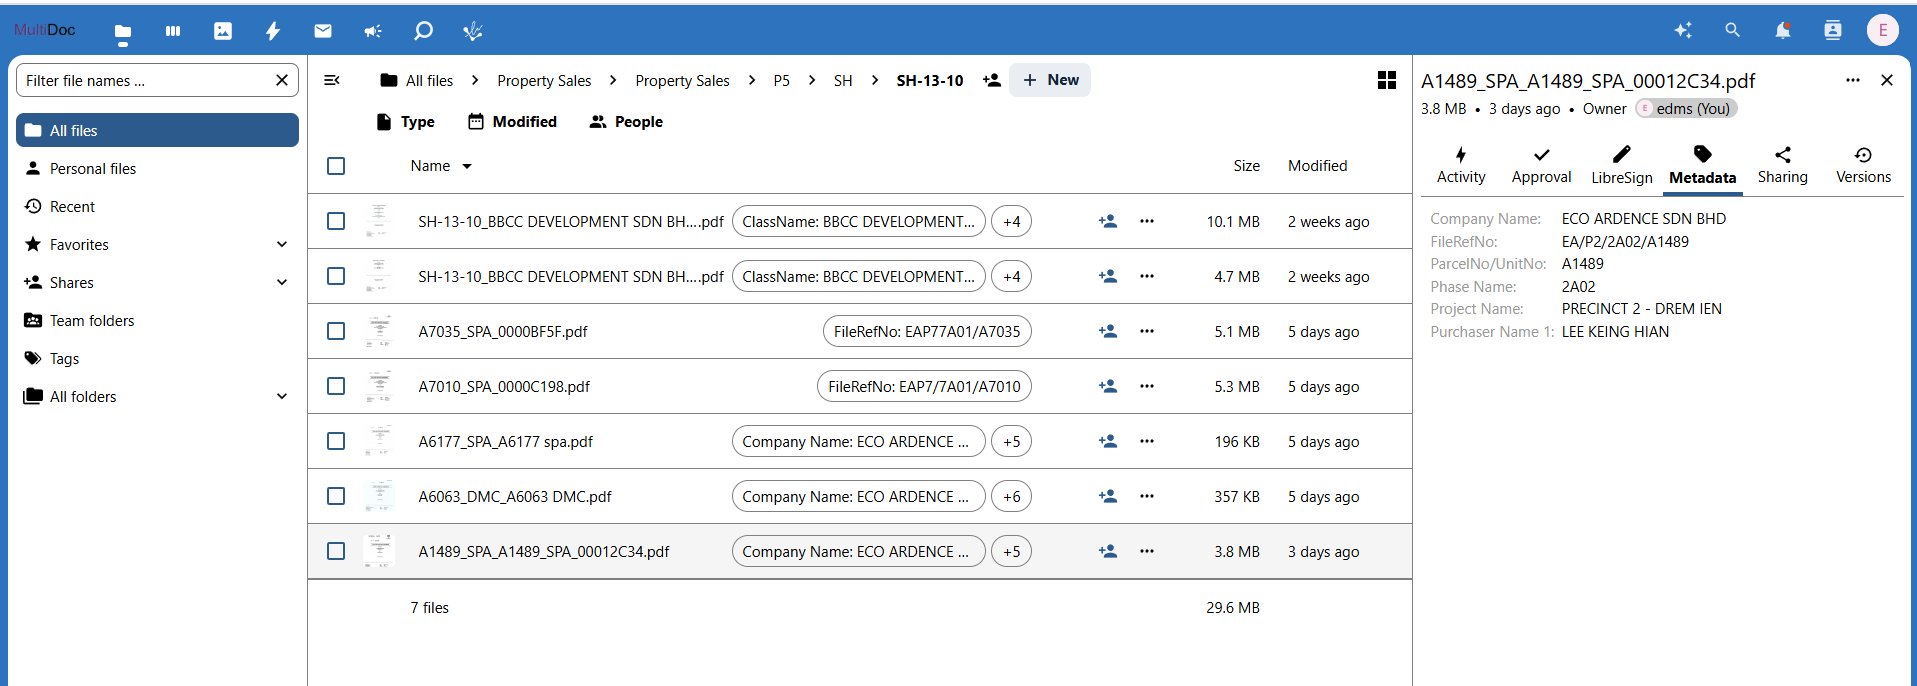
Task: Check the A1489_SPA_A1489_SPA_00012C34.pdf row checkbox
Action: tap(336, 551)
